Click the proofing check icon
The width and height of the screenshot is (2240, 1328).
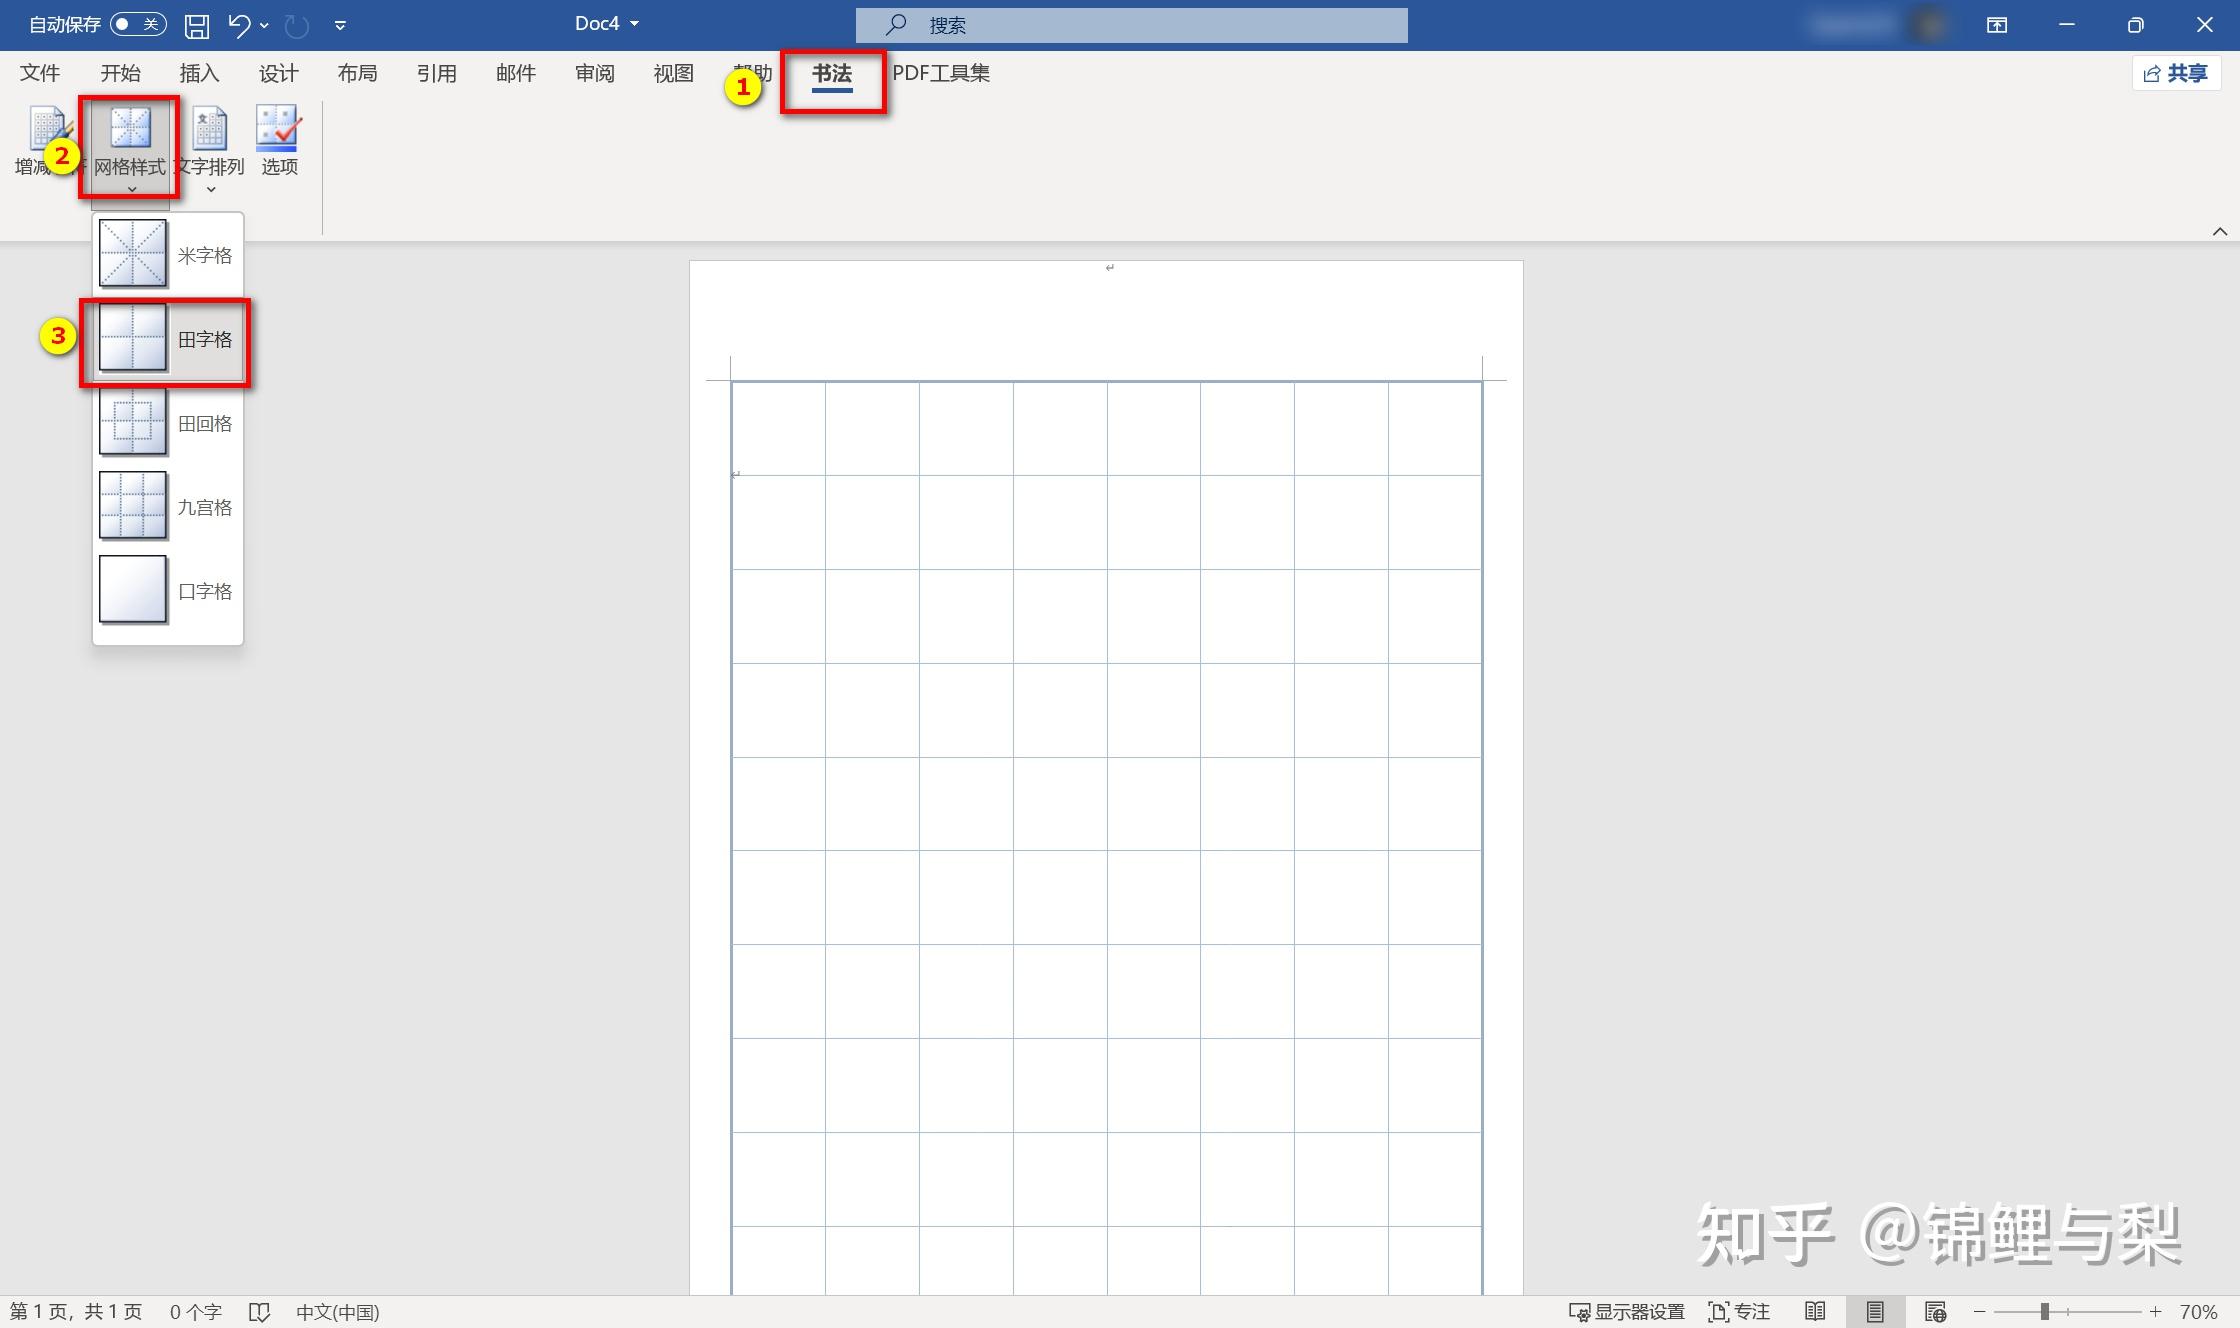(259, 1312)
